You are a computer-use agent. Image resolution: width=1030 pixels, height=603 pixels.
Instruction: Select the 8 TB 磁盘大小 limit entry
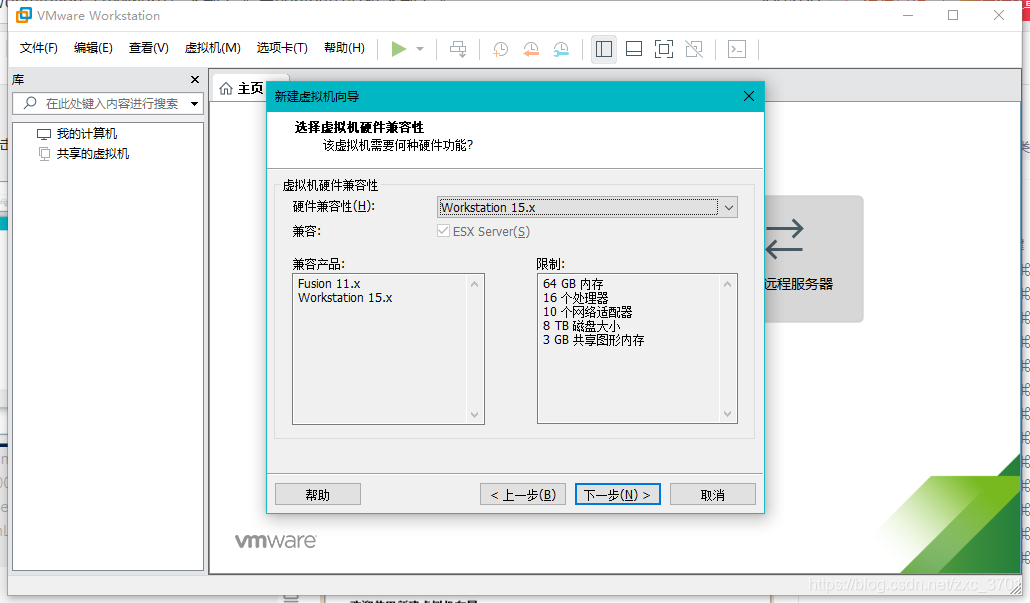[581, 326]
